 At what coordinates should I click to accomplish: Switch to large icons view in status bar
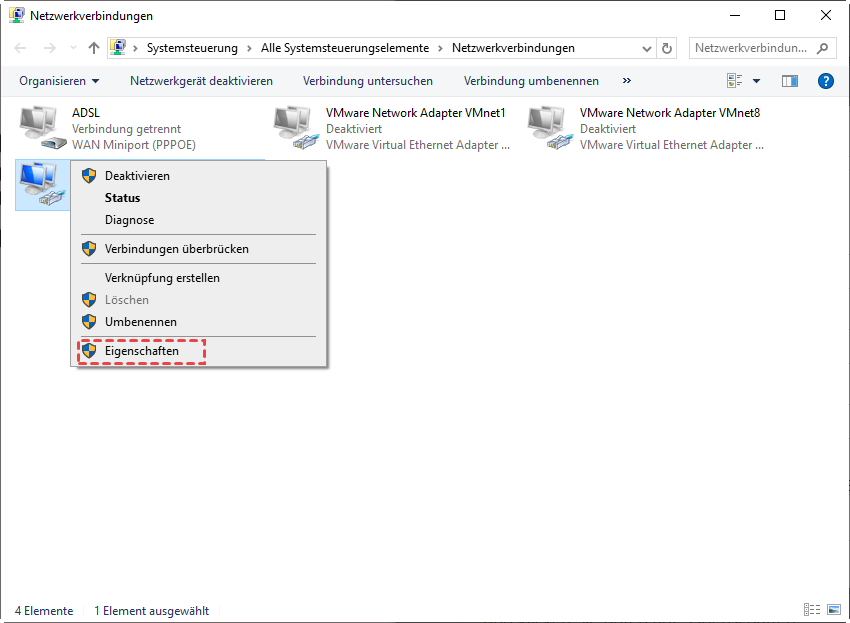tap(834, 609)
